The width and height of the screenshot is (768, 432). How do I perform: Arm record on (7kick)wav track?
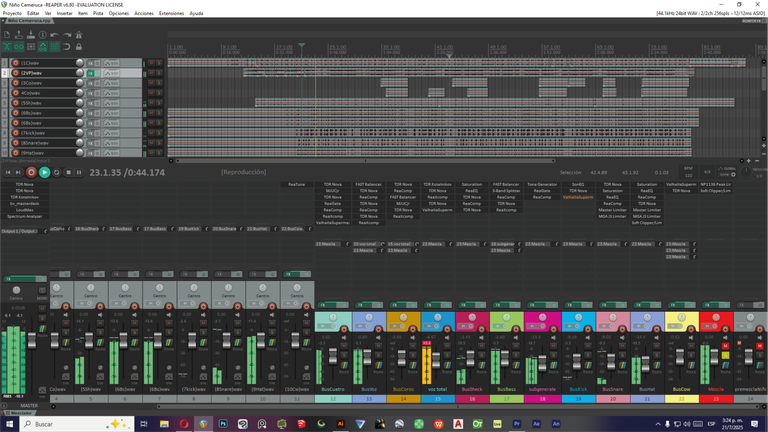[x=16, y=133]
